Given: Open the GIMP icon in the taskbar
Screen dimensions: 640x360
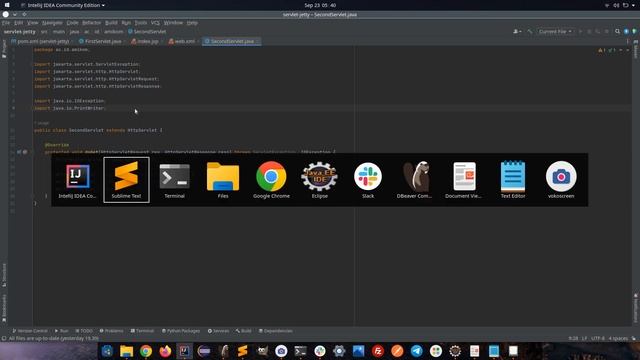Looking at the screenshot, I should point(262,351).
